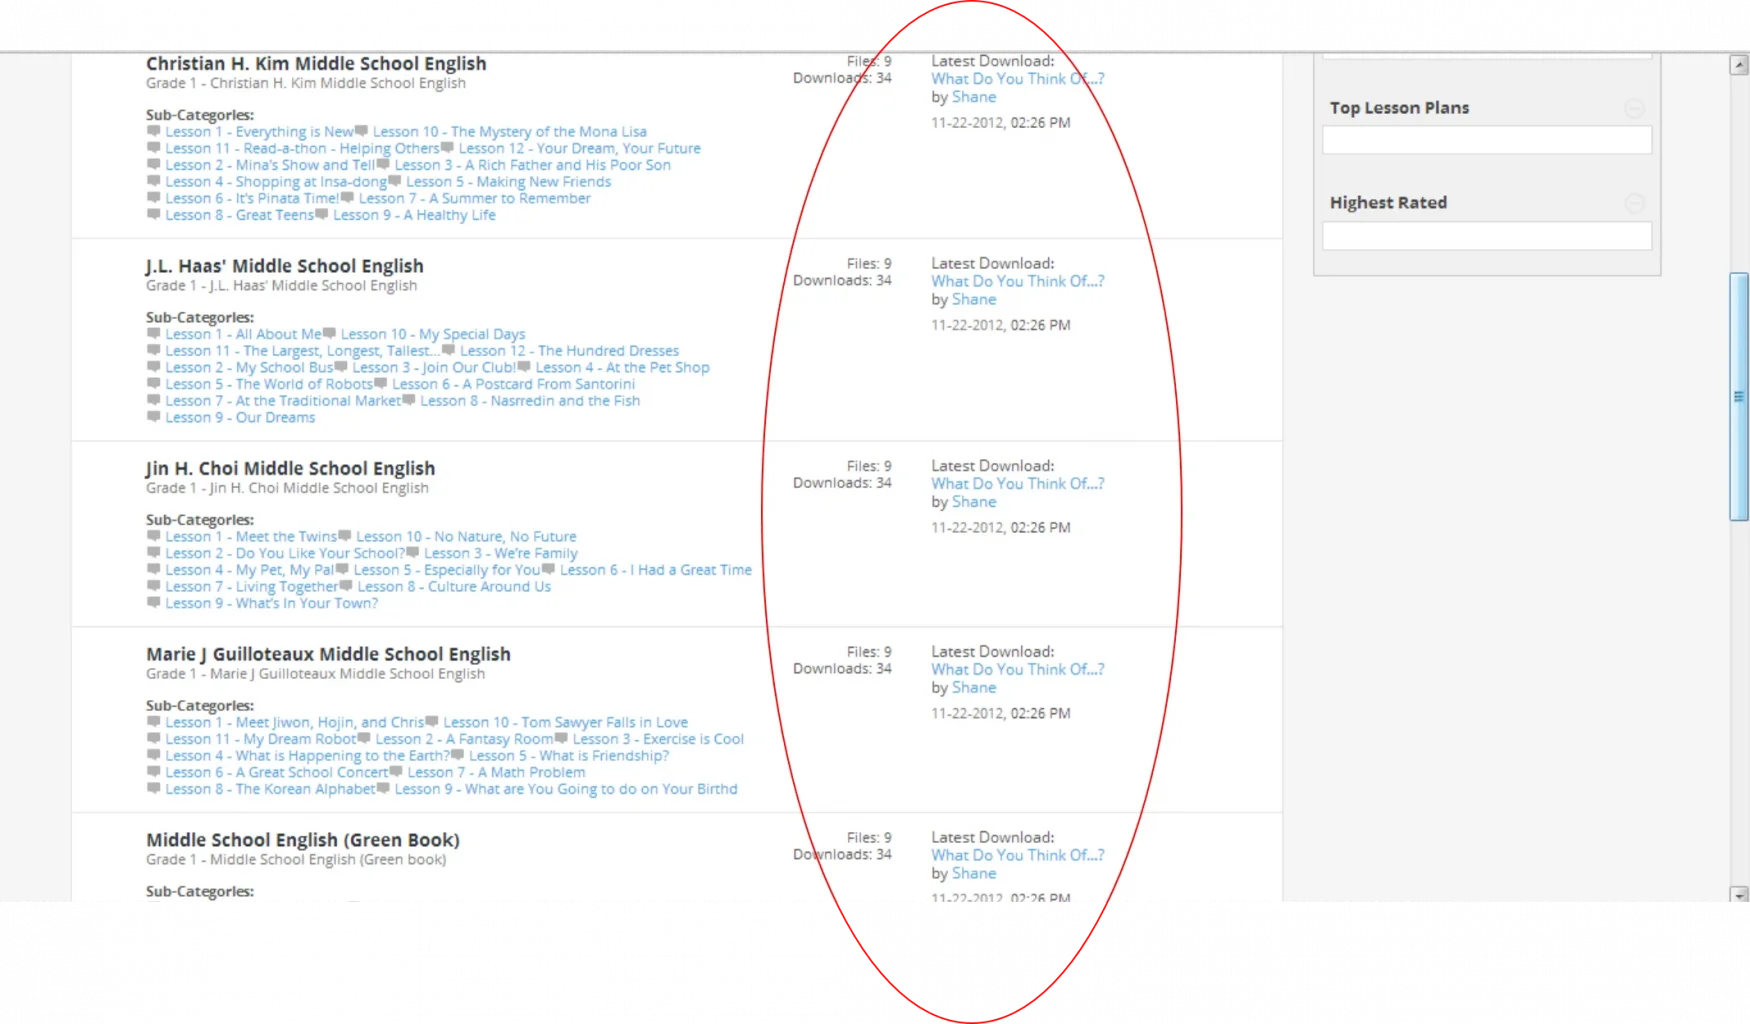Click the icon before Lesson 6 - It's Pinata Time!
1750x1024 pixels.
click(153, 198)
